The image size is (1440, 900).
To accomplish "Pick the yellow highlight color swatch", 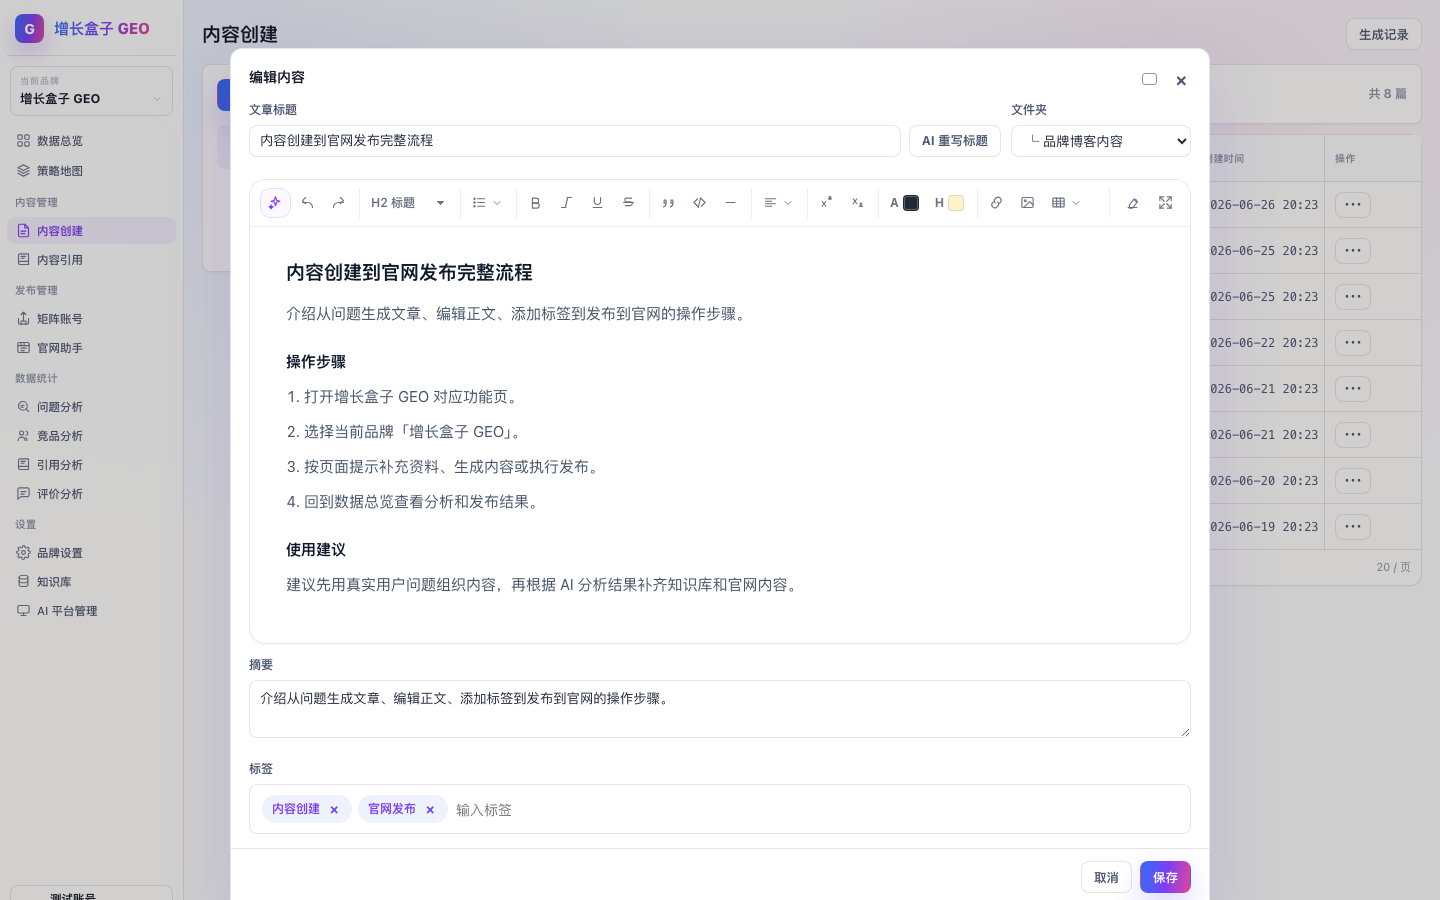I will [x=956, y=203].
